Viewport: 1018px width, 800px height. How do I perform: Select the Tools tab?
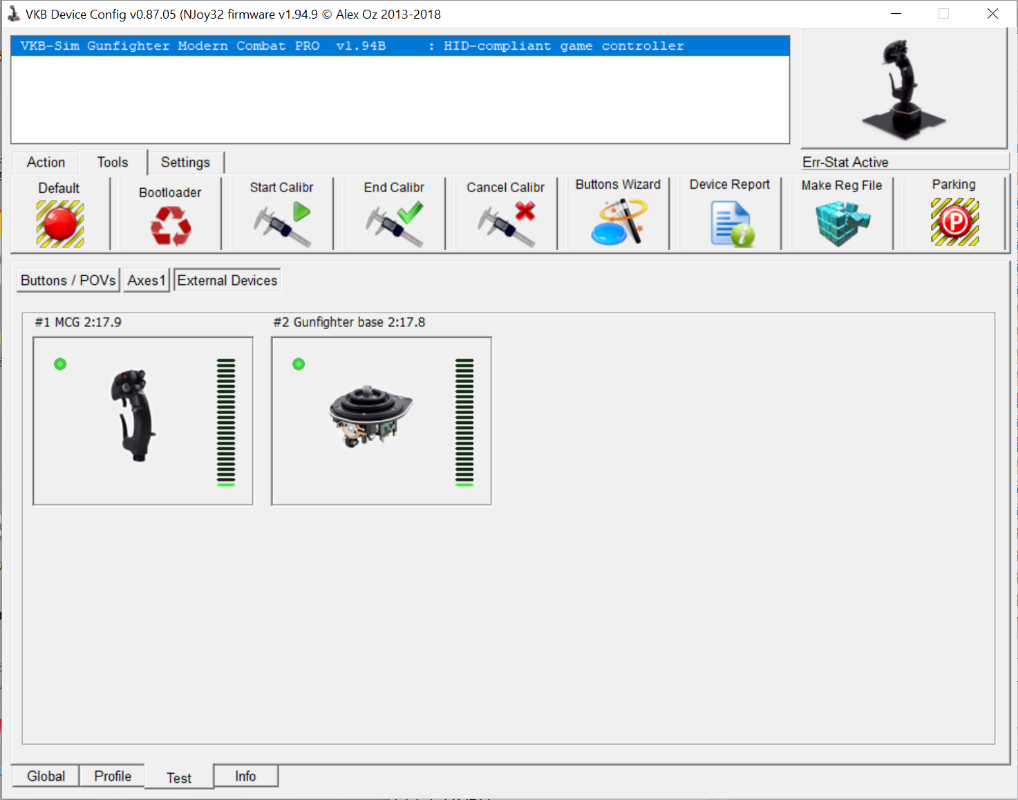(x=113, y=162)
